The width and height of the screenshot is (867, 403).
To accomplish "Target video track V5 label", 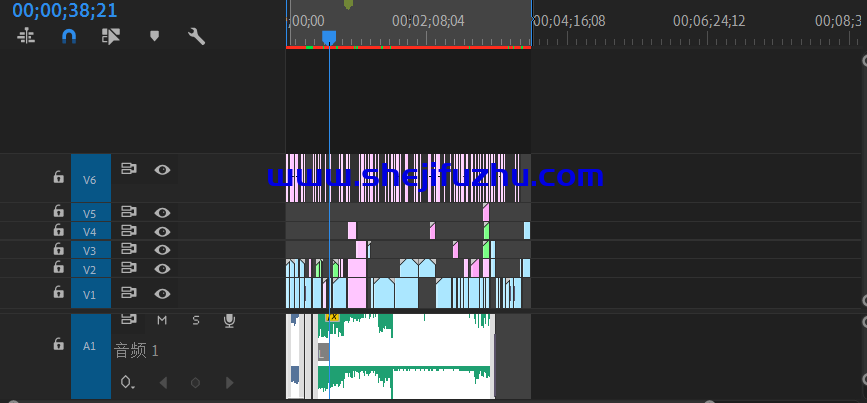I will (x=90, y=214).
